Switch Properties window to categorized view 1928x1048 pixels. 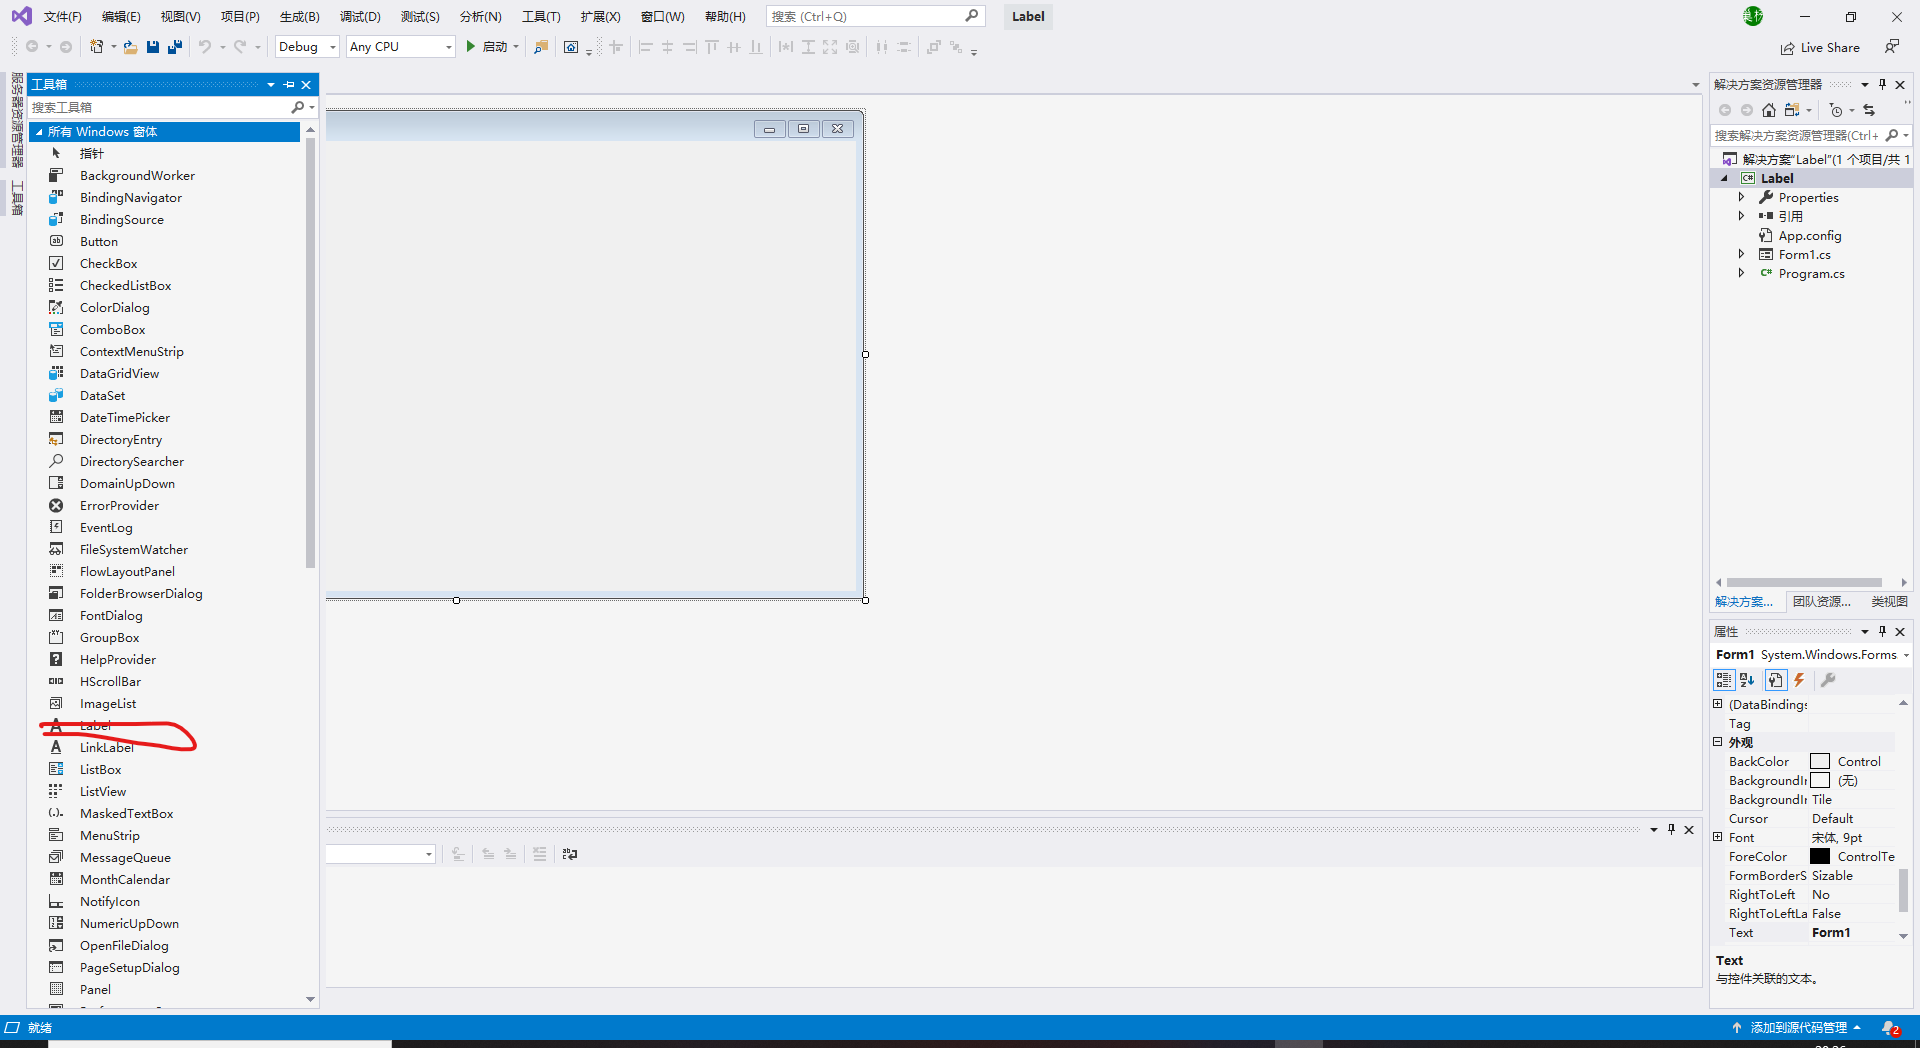coord(1723,680)
